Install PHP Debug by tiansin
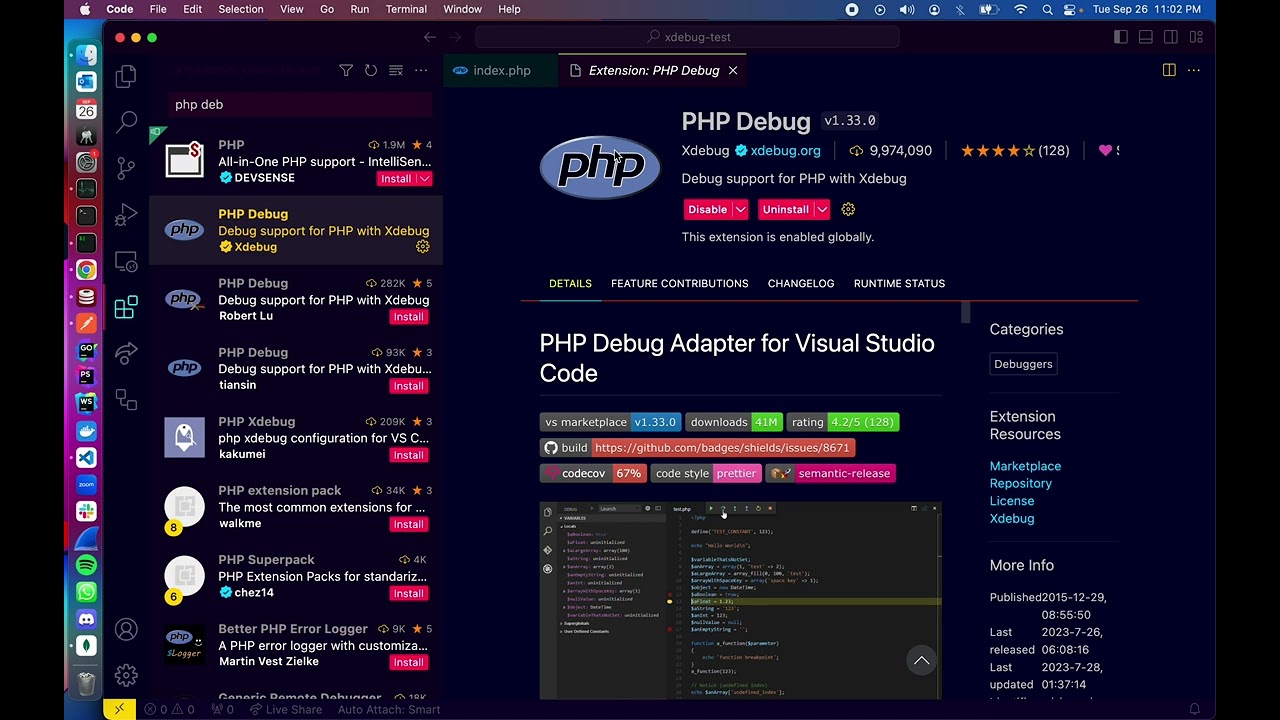Image resolution: width=1280 pixels, height=720 pixels. [408, 386]
